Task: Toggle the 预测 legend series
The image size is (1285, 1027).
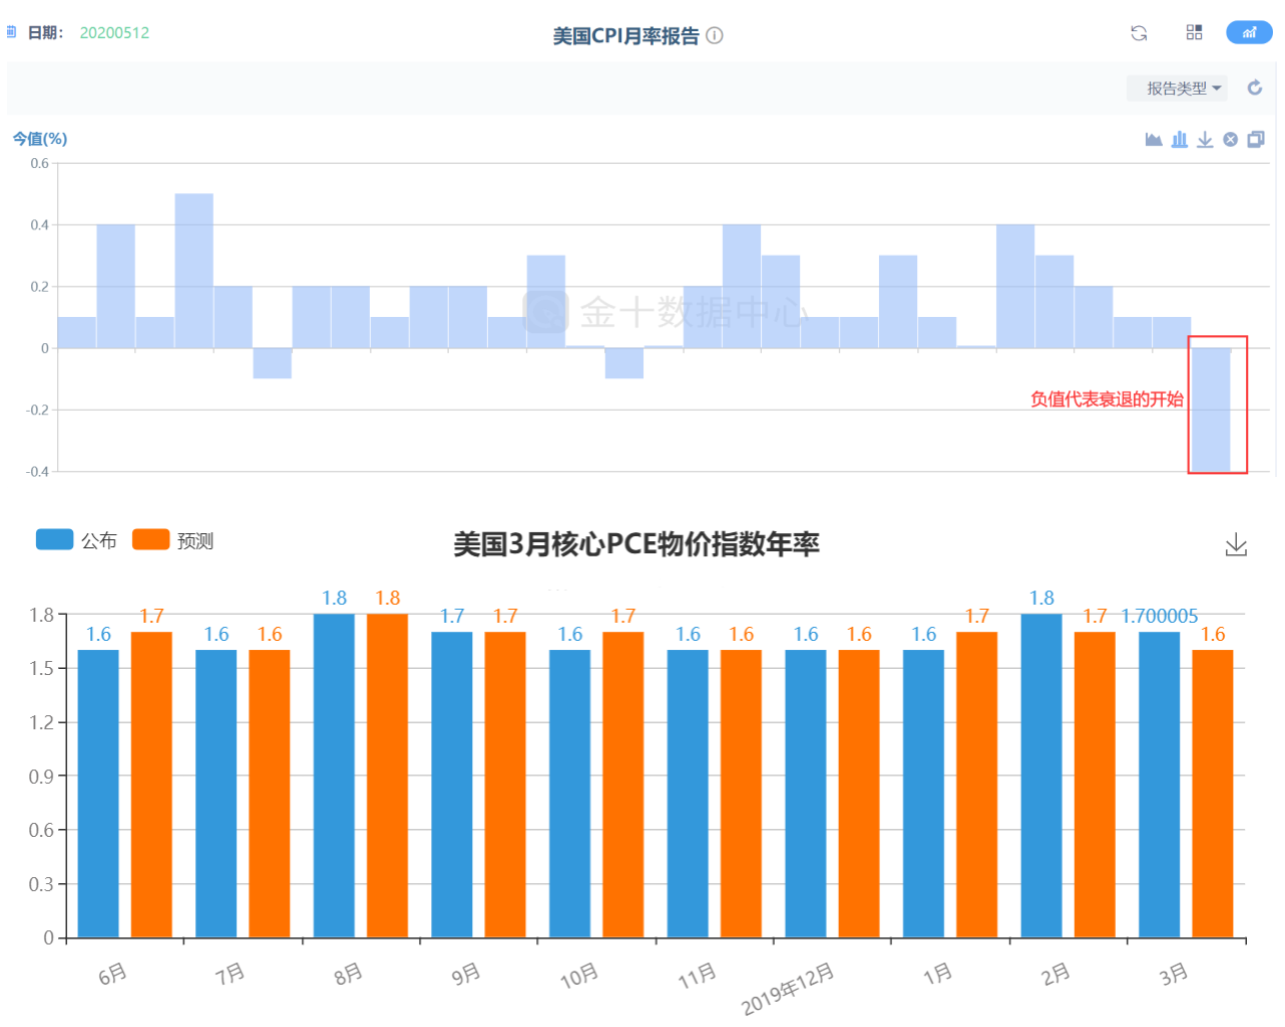Action: click(173, 540)
